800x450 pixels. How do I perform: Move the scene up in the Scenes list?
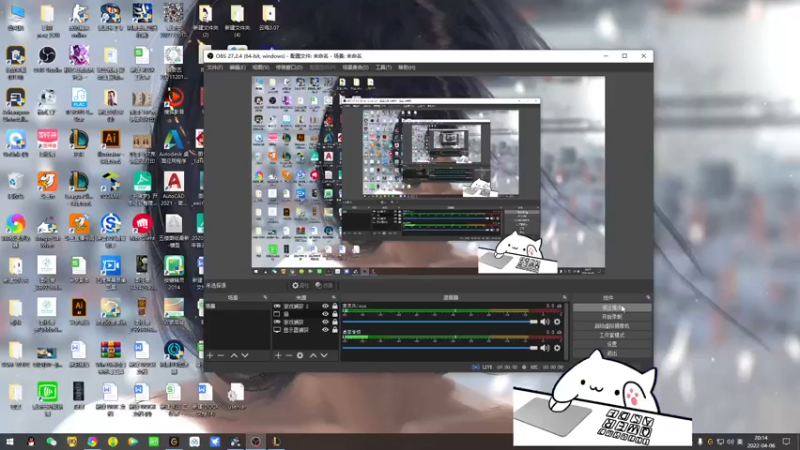(234, 355)
